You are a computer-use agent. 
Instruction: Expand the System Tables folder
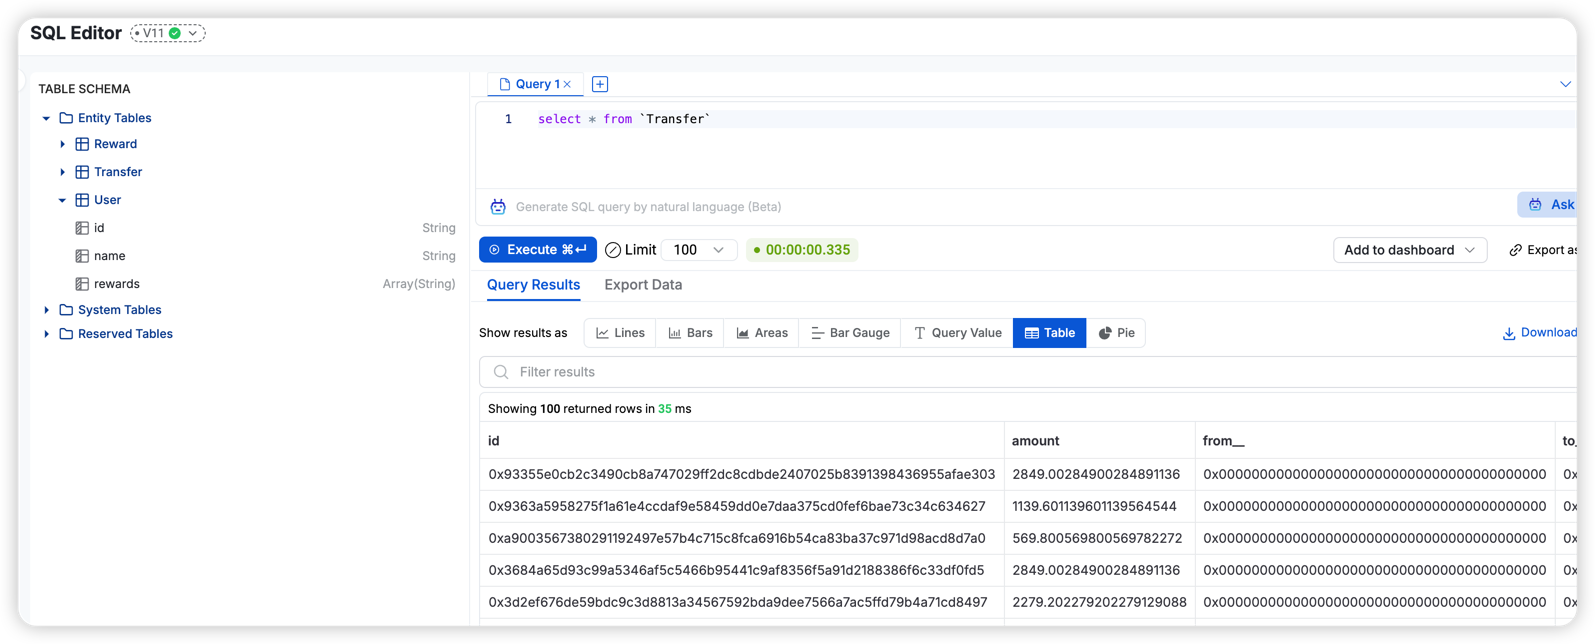point(46,310)
